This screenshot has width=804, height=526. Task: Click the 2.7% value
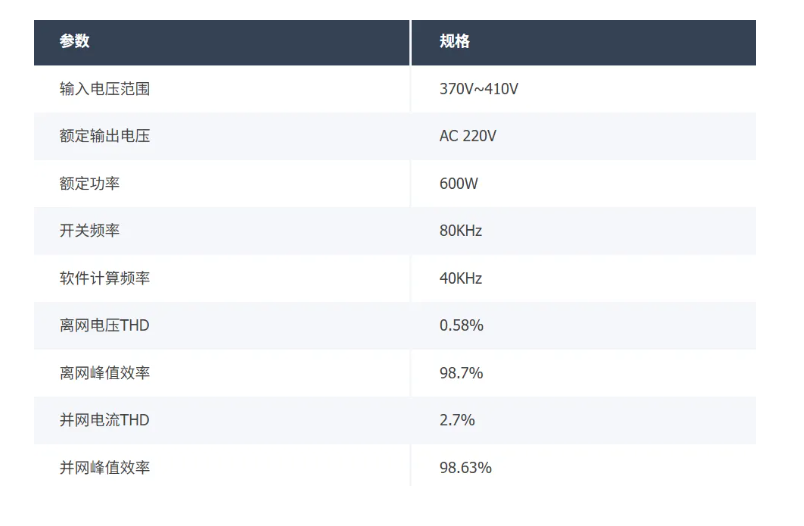click(457, 420)
